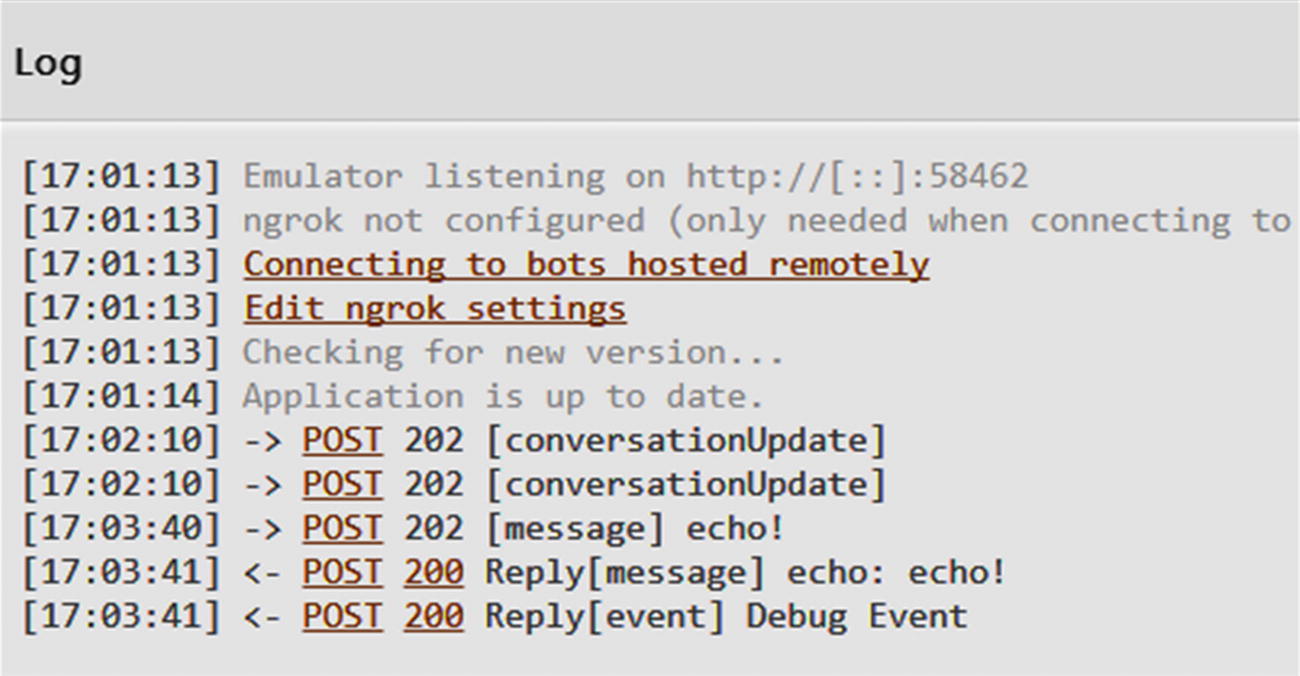
Task: Click the Reply[message] echo: echo! text
Action: tap(745, 573)
